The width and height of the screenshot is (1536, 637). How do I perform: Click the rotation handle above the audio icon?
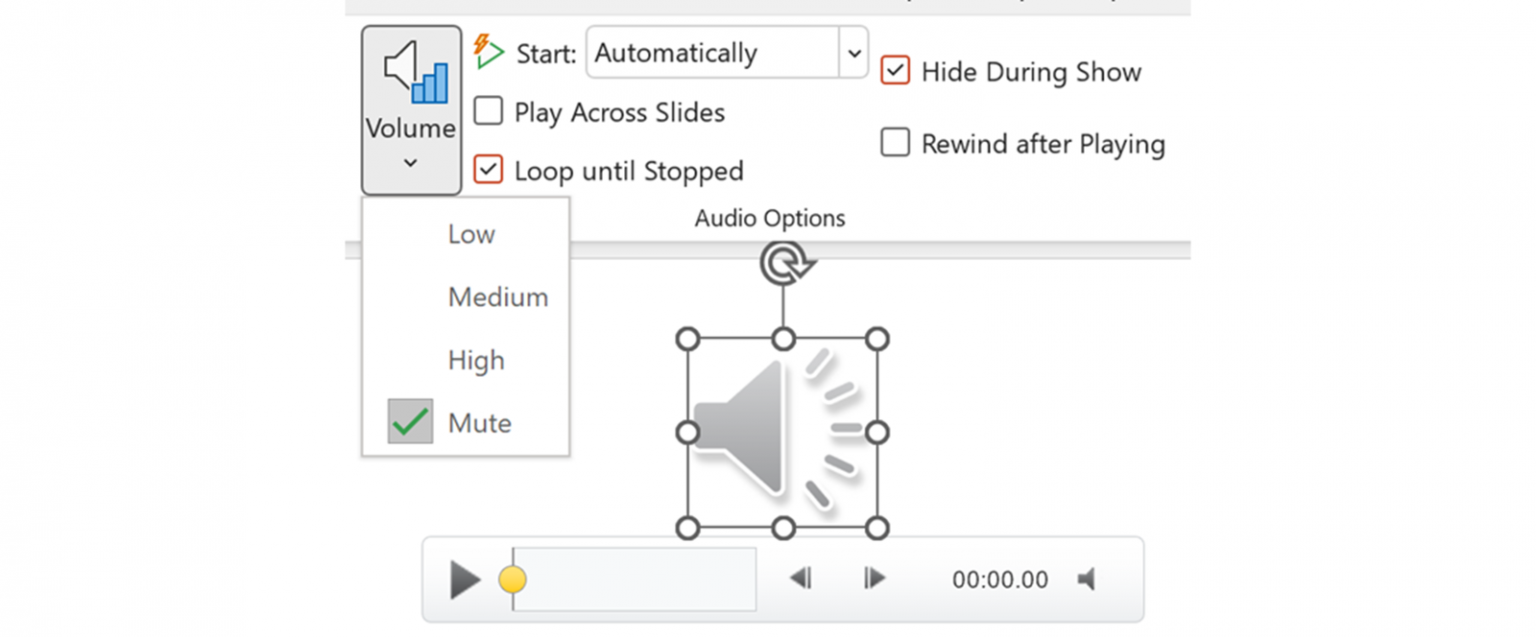(x=784, y=262)
